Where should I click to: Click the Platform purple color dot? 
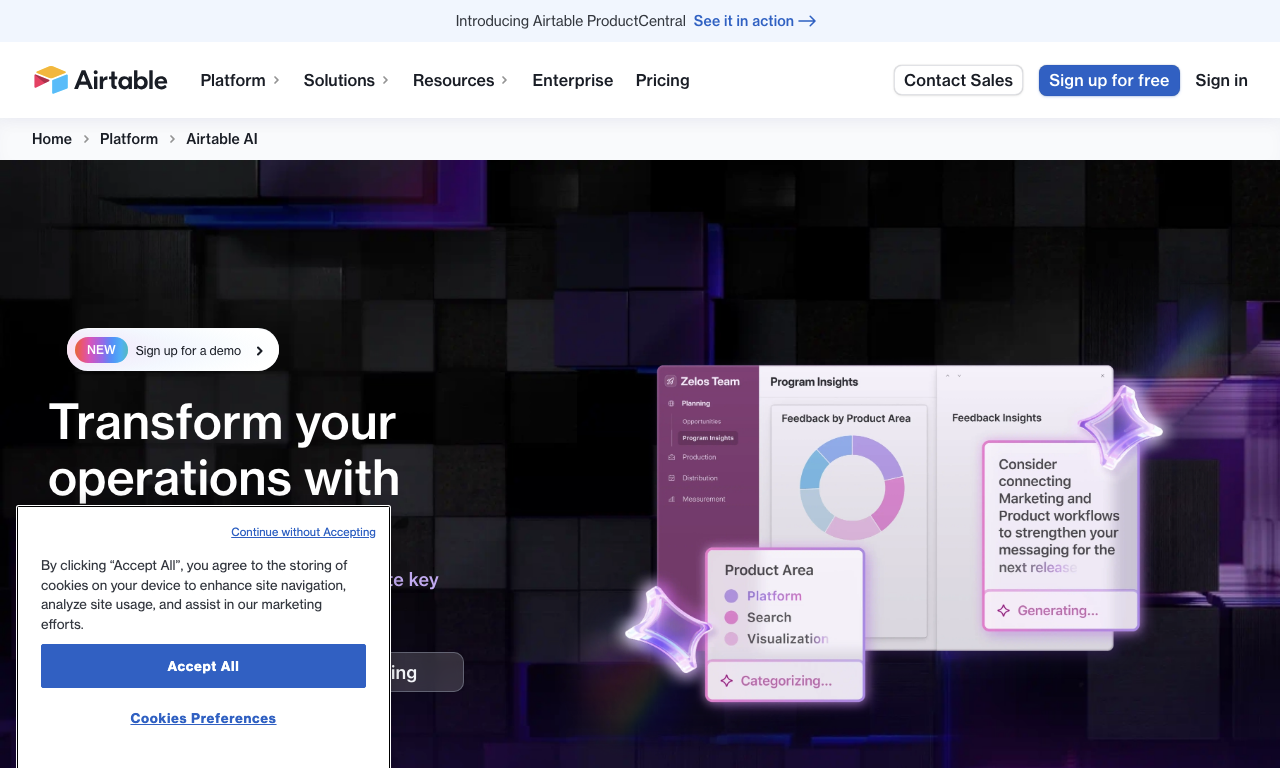tap(731, 596)
